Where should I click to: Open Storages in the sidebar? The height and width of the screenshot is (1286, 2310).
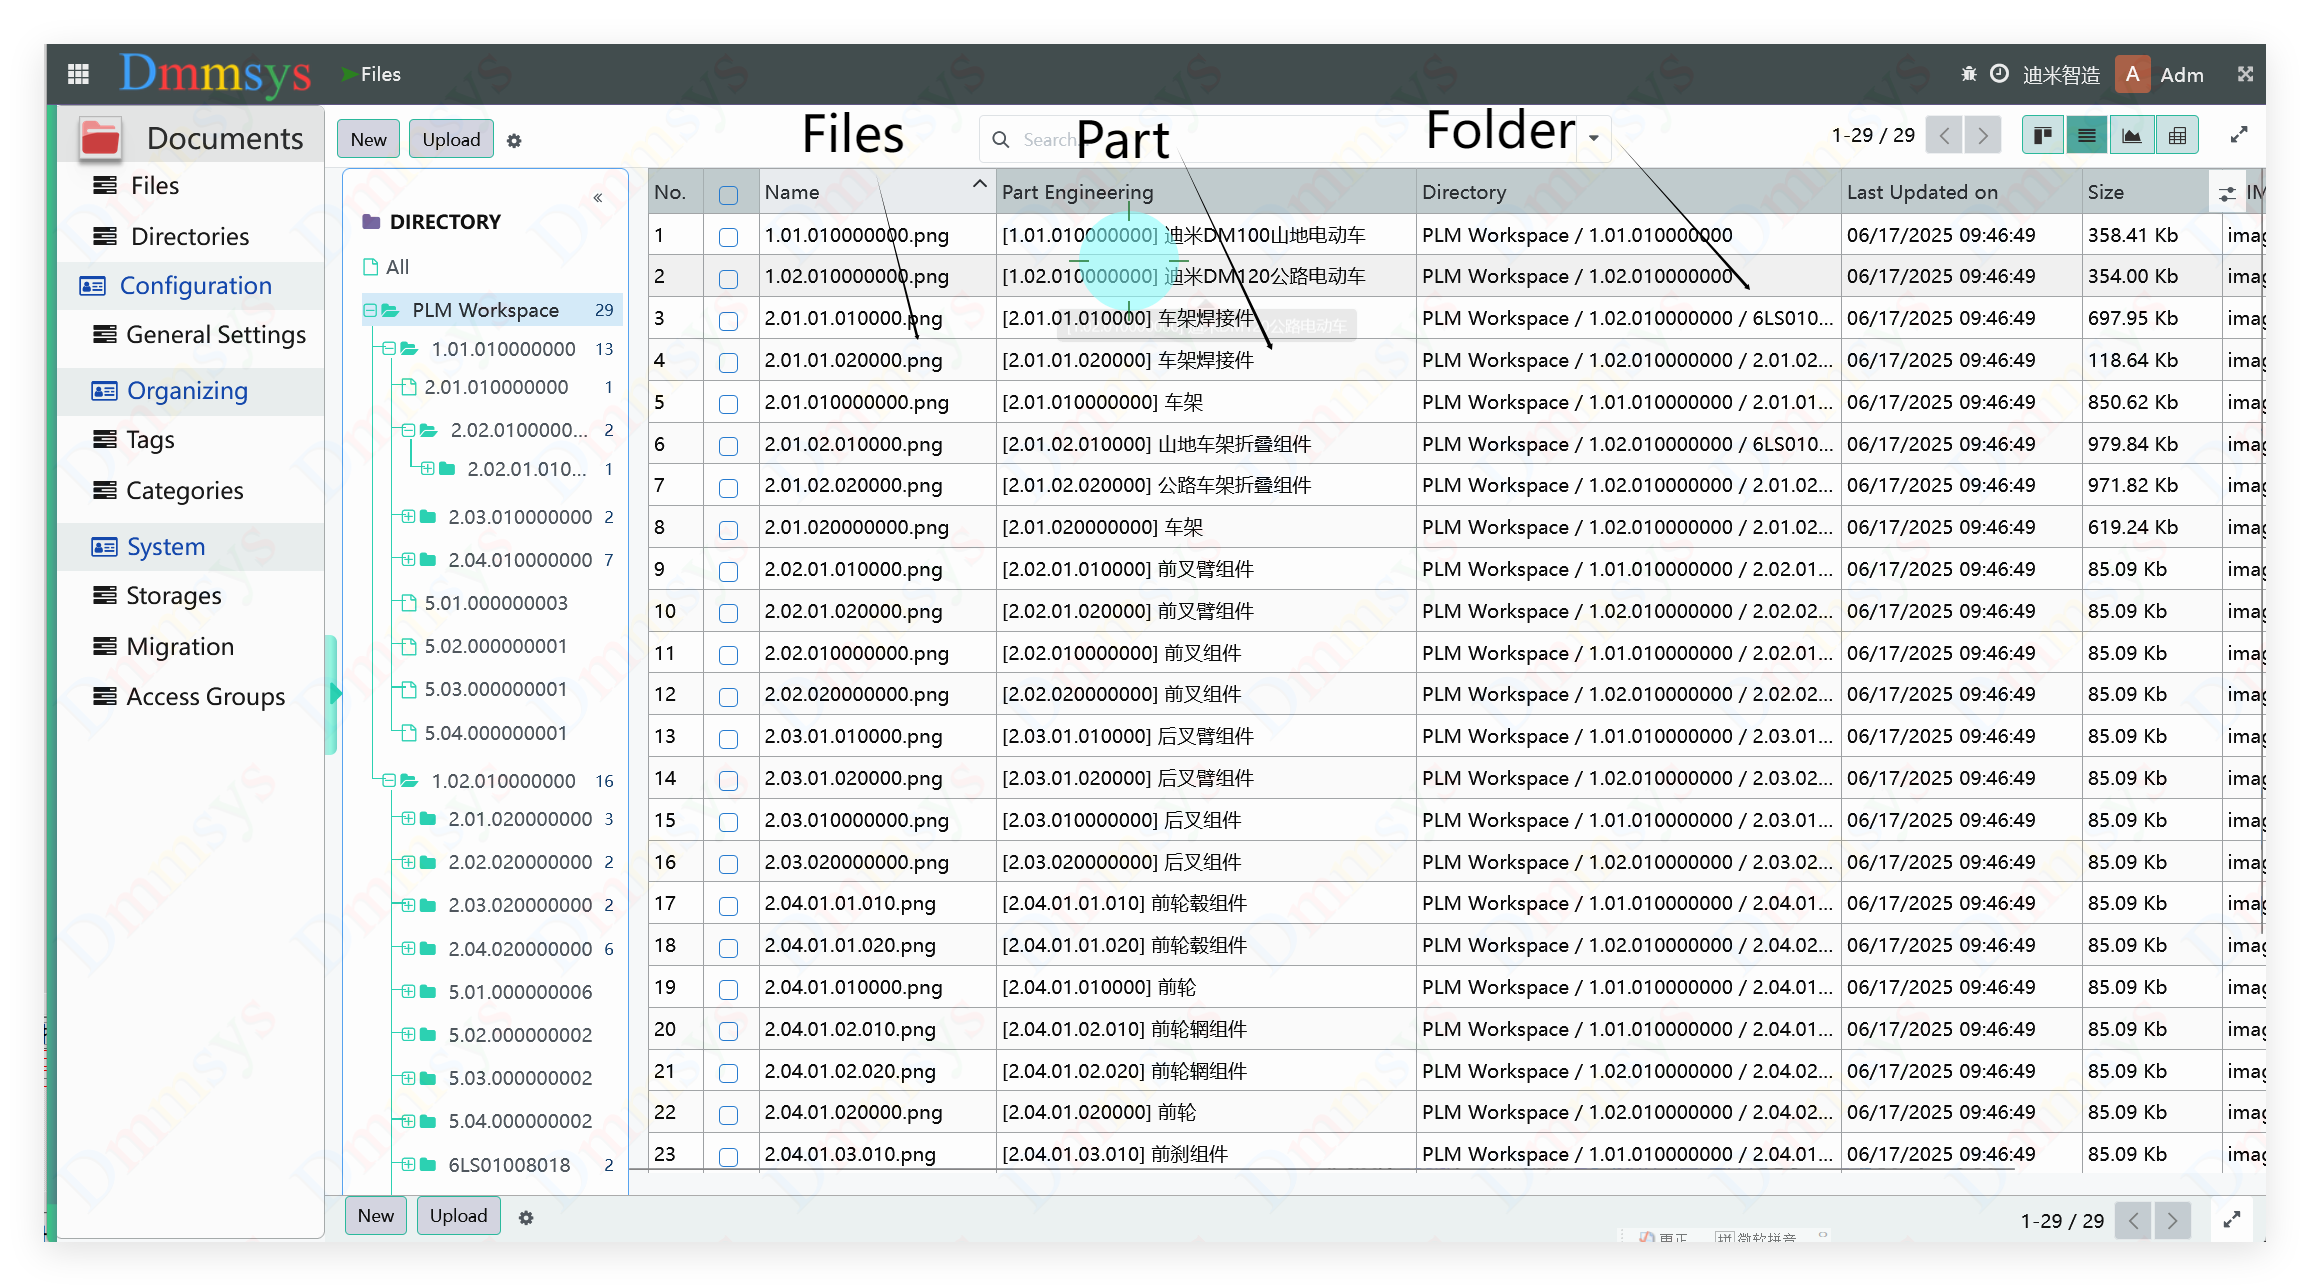[173, 596]
